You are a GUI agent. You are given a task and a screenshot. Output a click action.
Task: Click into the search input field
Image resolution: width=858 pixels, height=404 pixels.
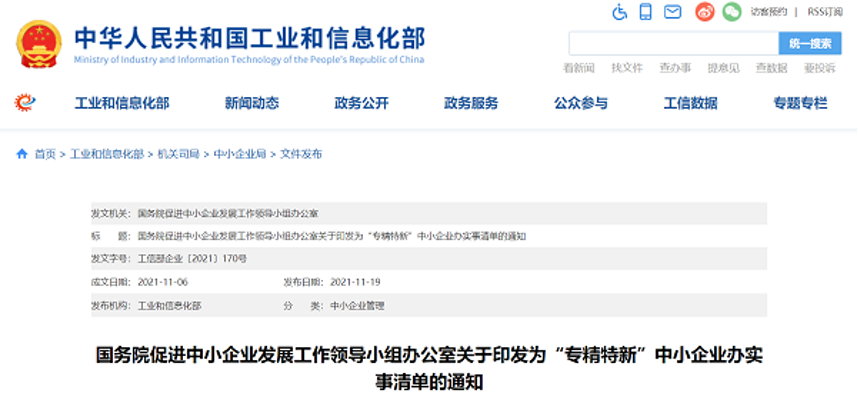pos(673,43)
